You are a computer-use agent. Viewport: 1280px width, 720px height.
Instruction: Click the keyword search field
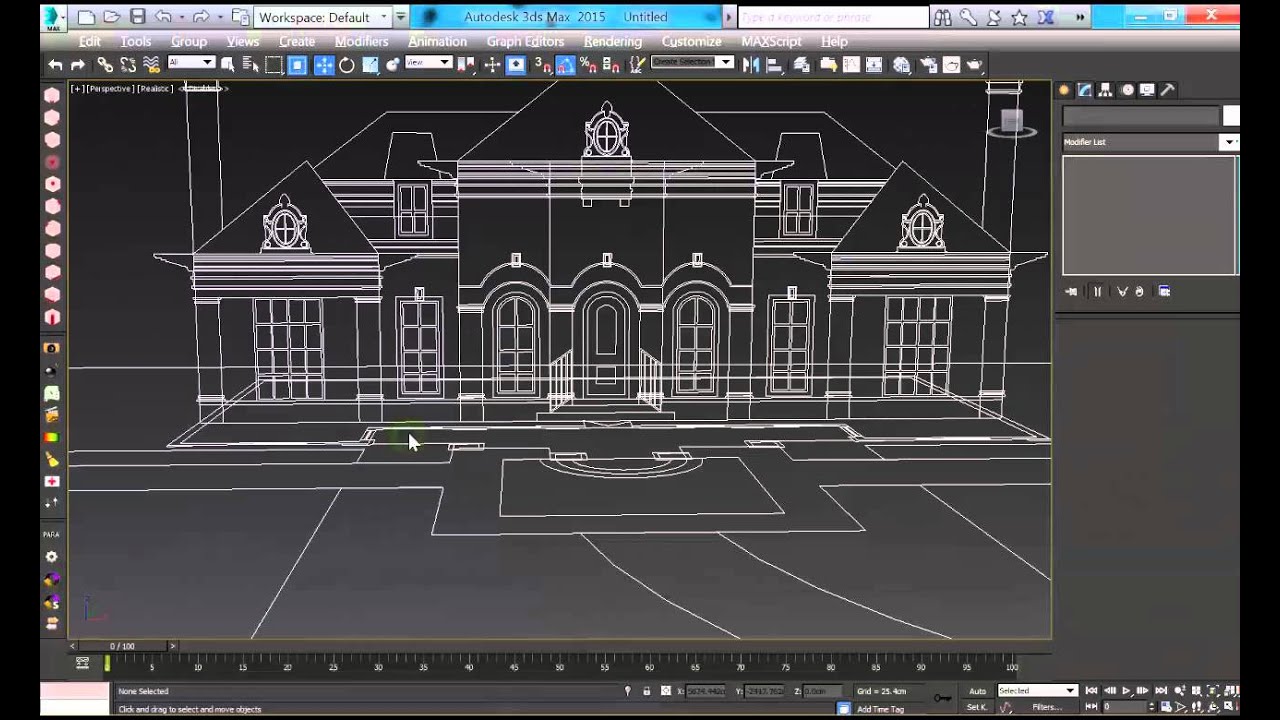tap(833, 17)
